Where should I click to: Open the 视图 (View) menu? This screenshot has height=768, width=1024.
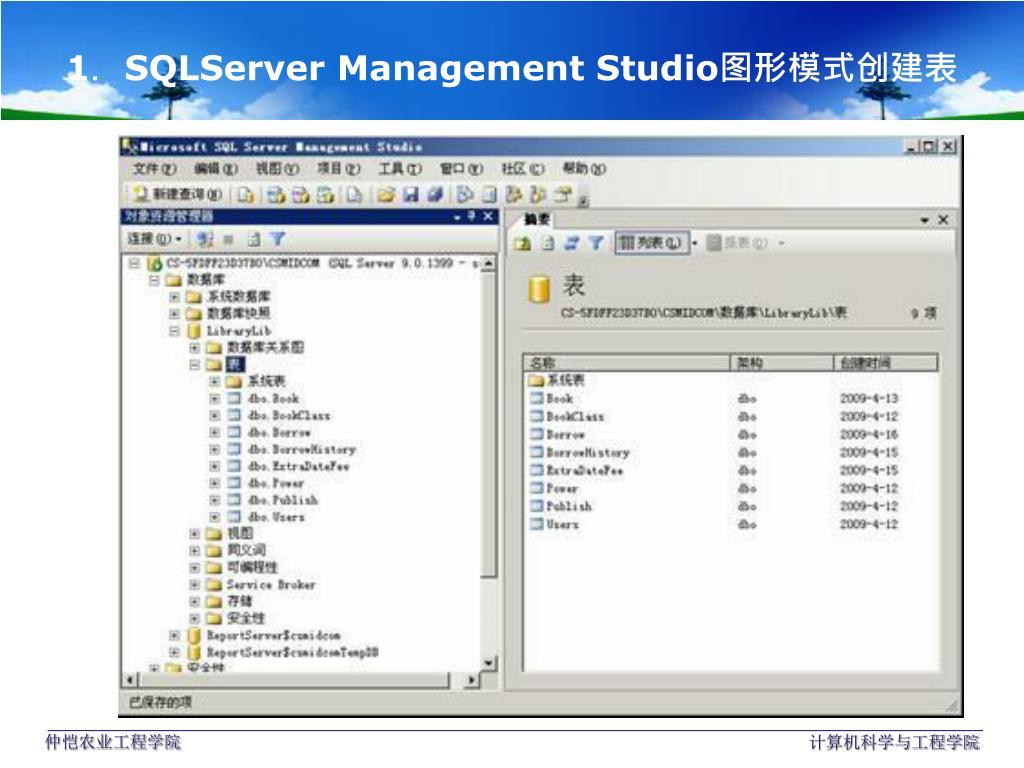(x=277, y=168)
